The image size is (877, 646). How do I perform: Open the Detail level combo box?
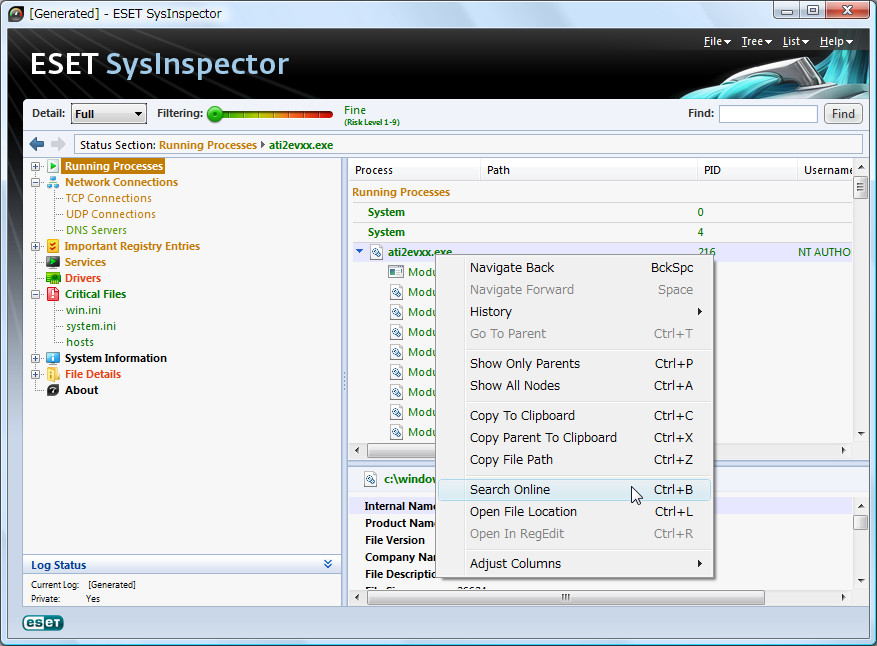pos(108,113)
